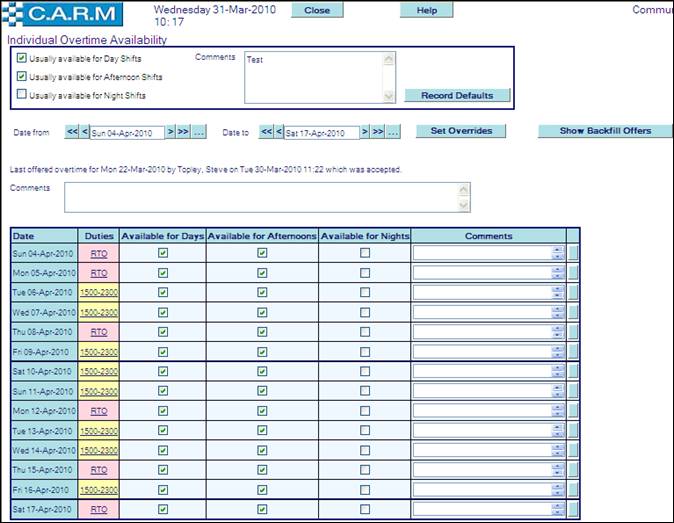Step Date to back one day
The height and width of the screenshot is (523, 674).
(279, 132)
